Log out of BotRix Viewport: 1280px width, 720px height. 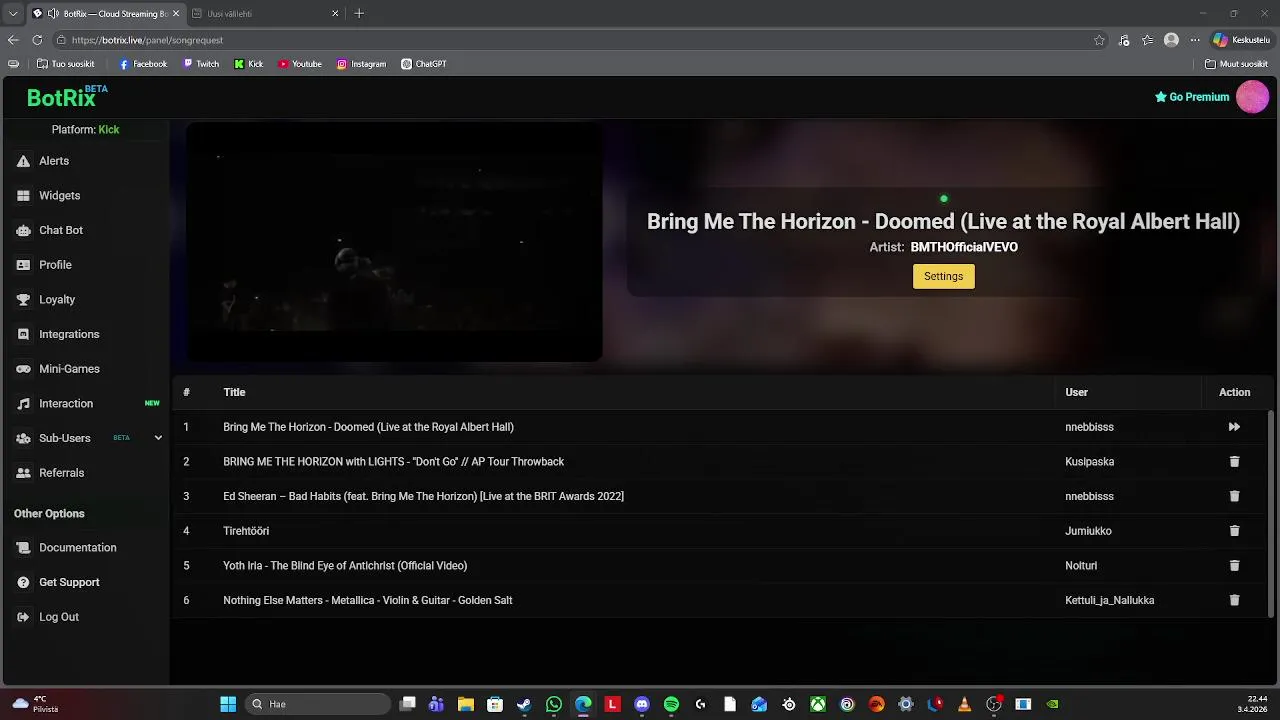pyautogui.click(x=58, y=617)
